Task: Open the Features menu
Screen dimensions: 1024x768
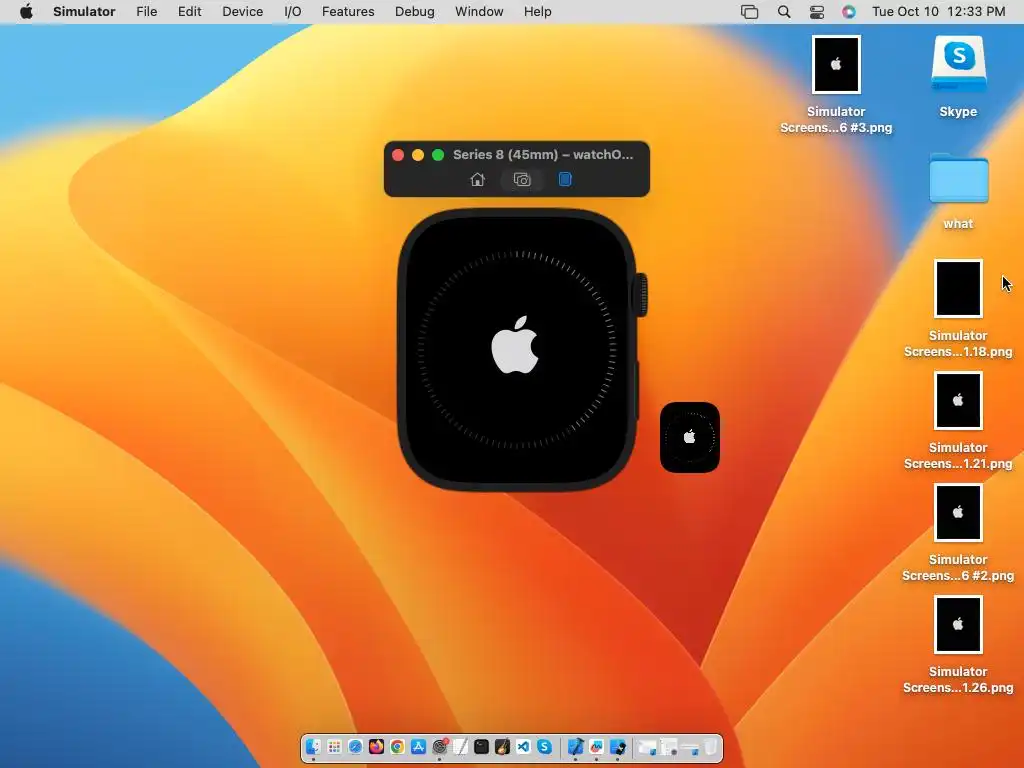Action: (x=348, y=12)
